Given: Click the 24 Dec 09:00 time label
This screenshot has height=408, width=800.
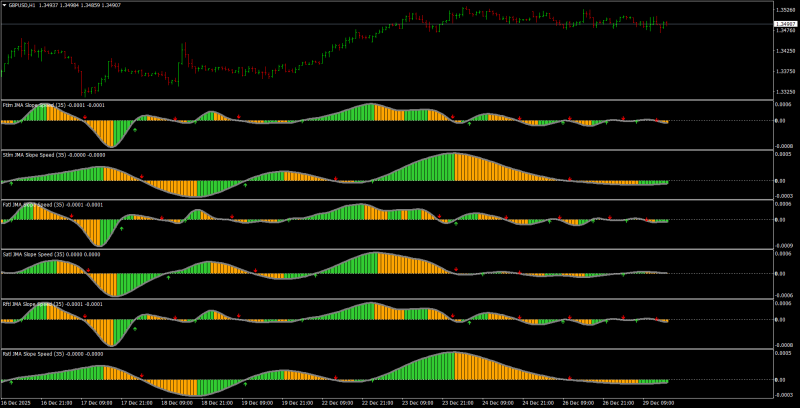Looking at the screenshot, I should coord(497,403).
